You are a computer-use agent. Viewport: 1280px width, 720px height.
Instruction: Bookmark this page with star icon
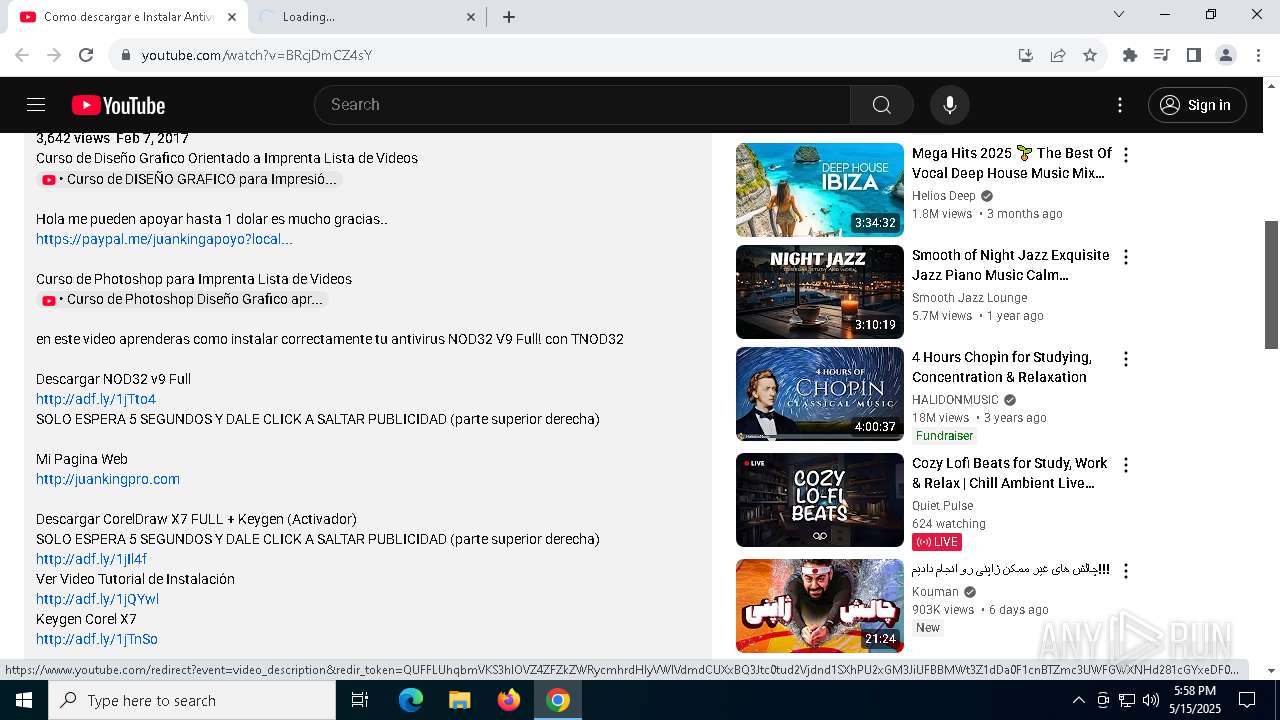tap(1090, 55)
